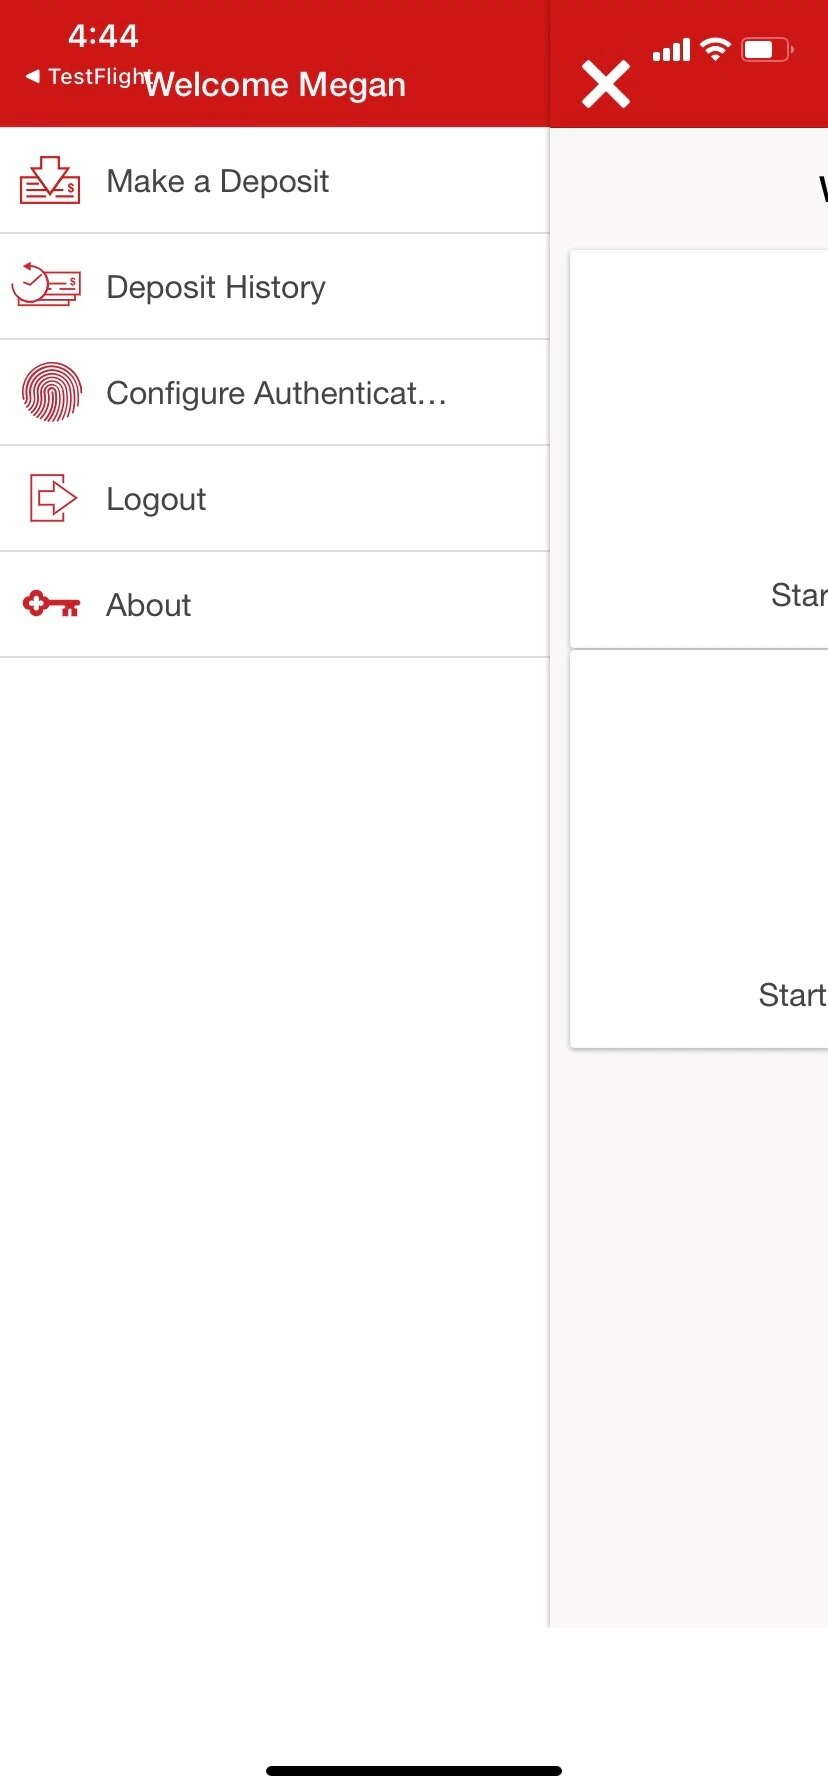Tap the TestFlight back arrow

pyautogui.click(x=32, y=76)
